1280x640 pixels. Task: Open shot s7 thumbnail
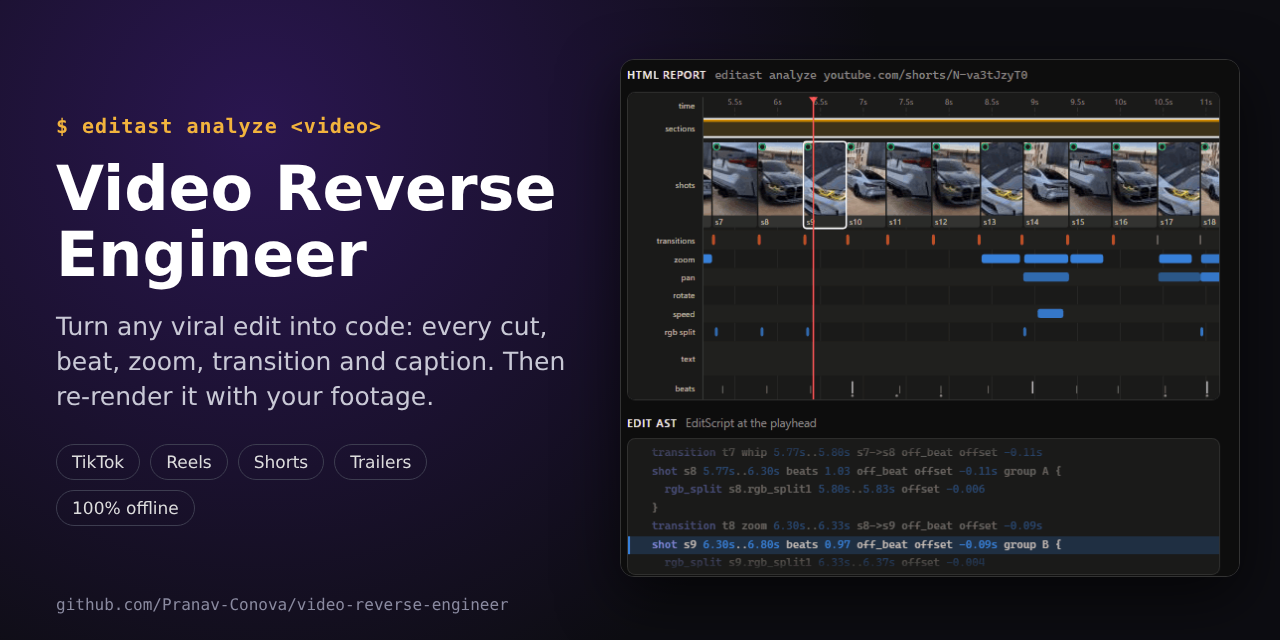[735, 185]
